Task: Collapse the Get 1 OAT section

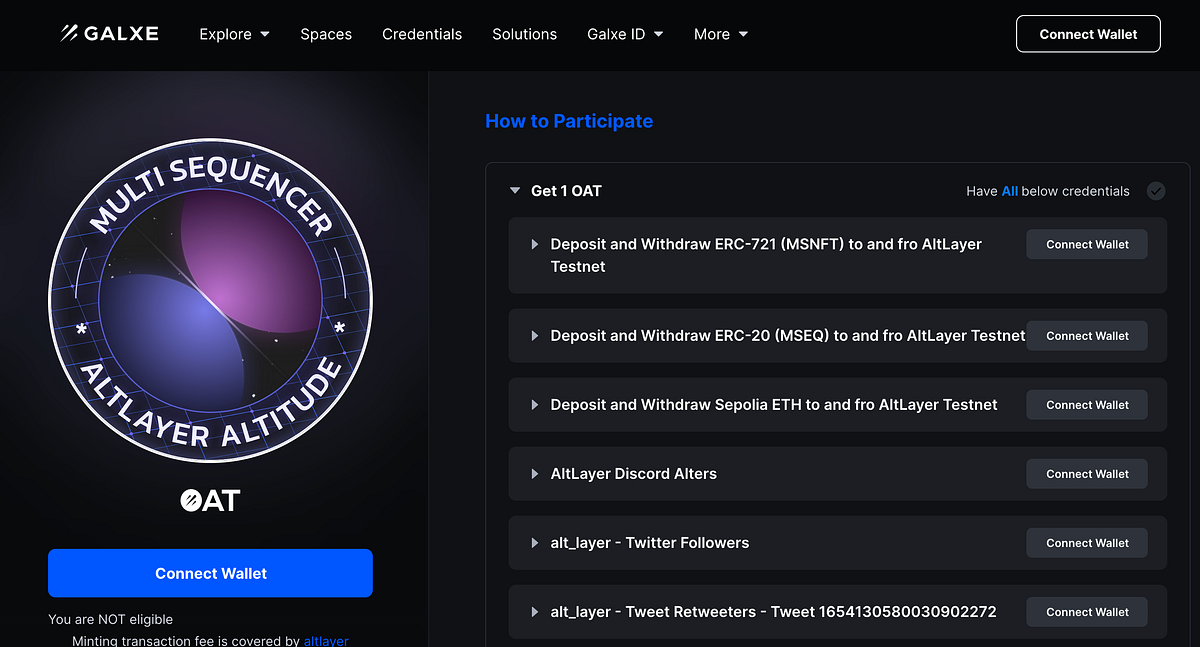Action: pos(514,191)
